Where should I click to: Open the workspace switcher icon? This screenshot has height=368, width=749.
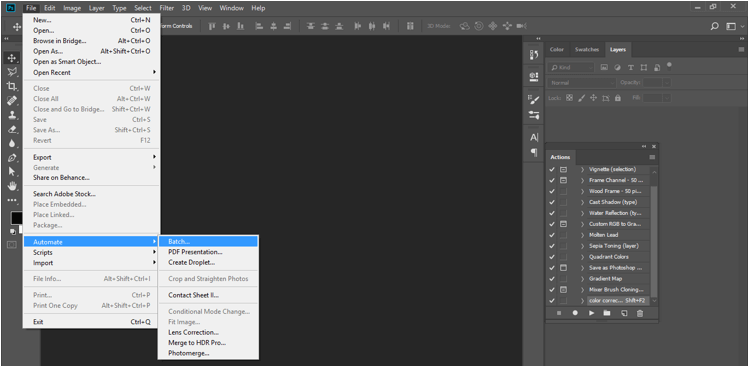point(732,26)
